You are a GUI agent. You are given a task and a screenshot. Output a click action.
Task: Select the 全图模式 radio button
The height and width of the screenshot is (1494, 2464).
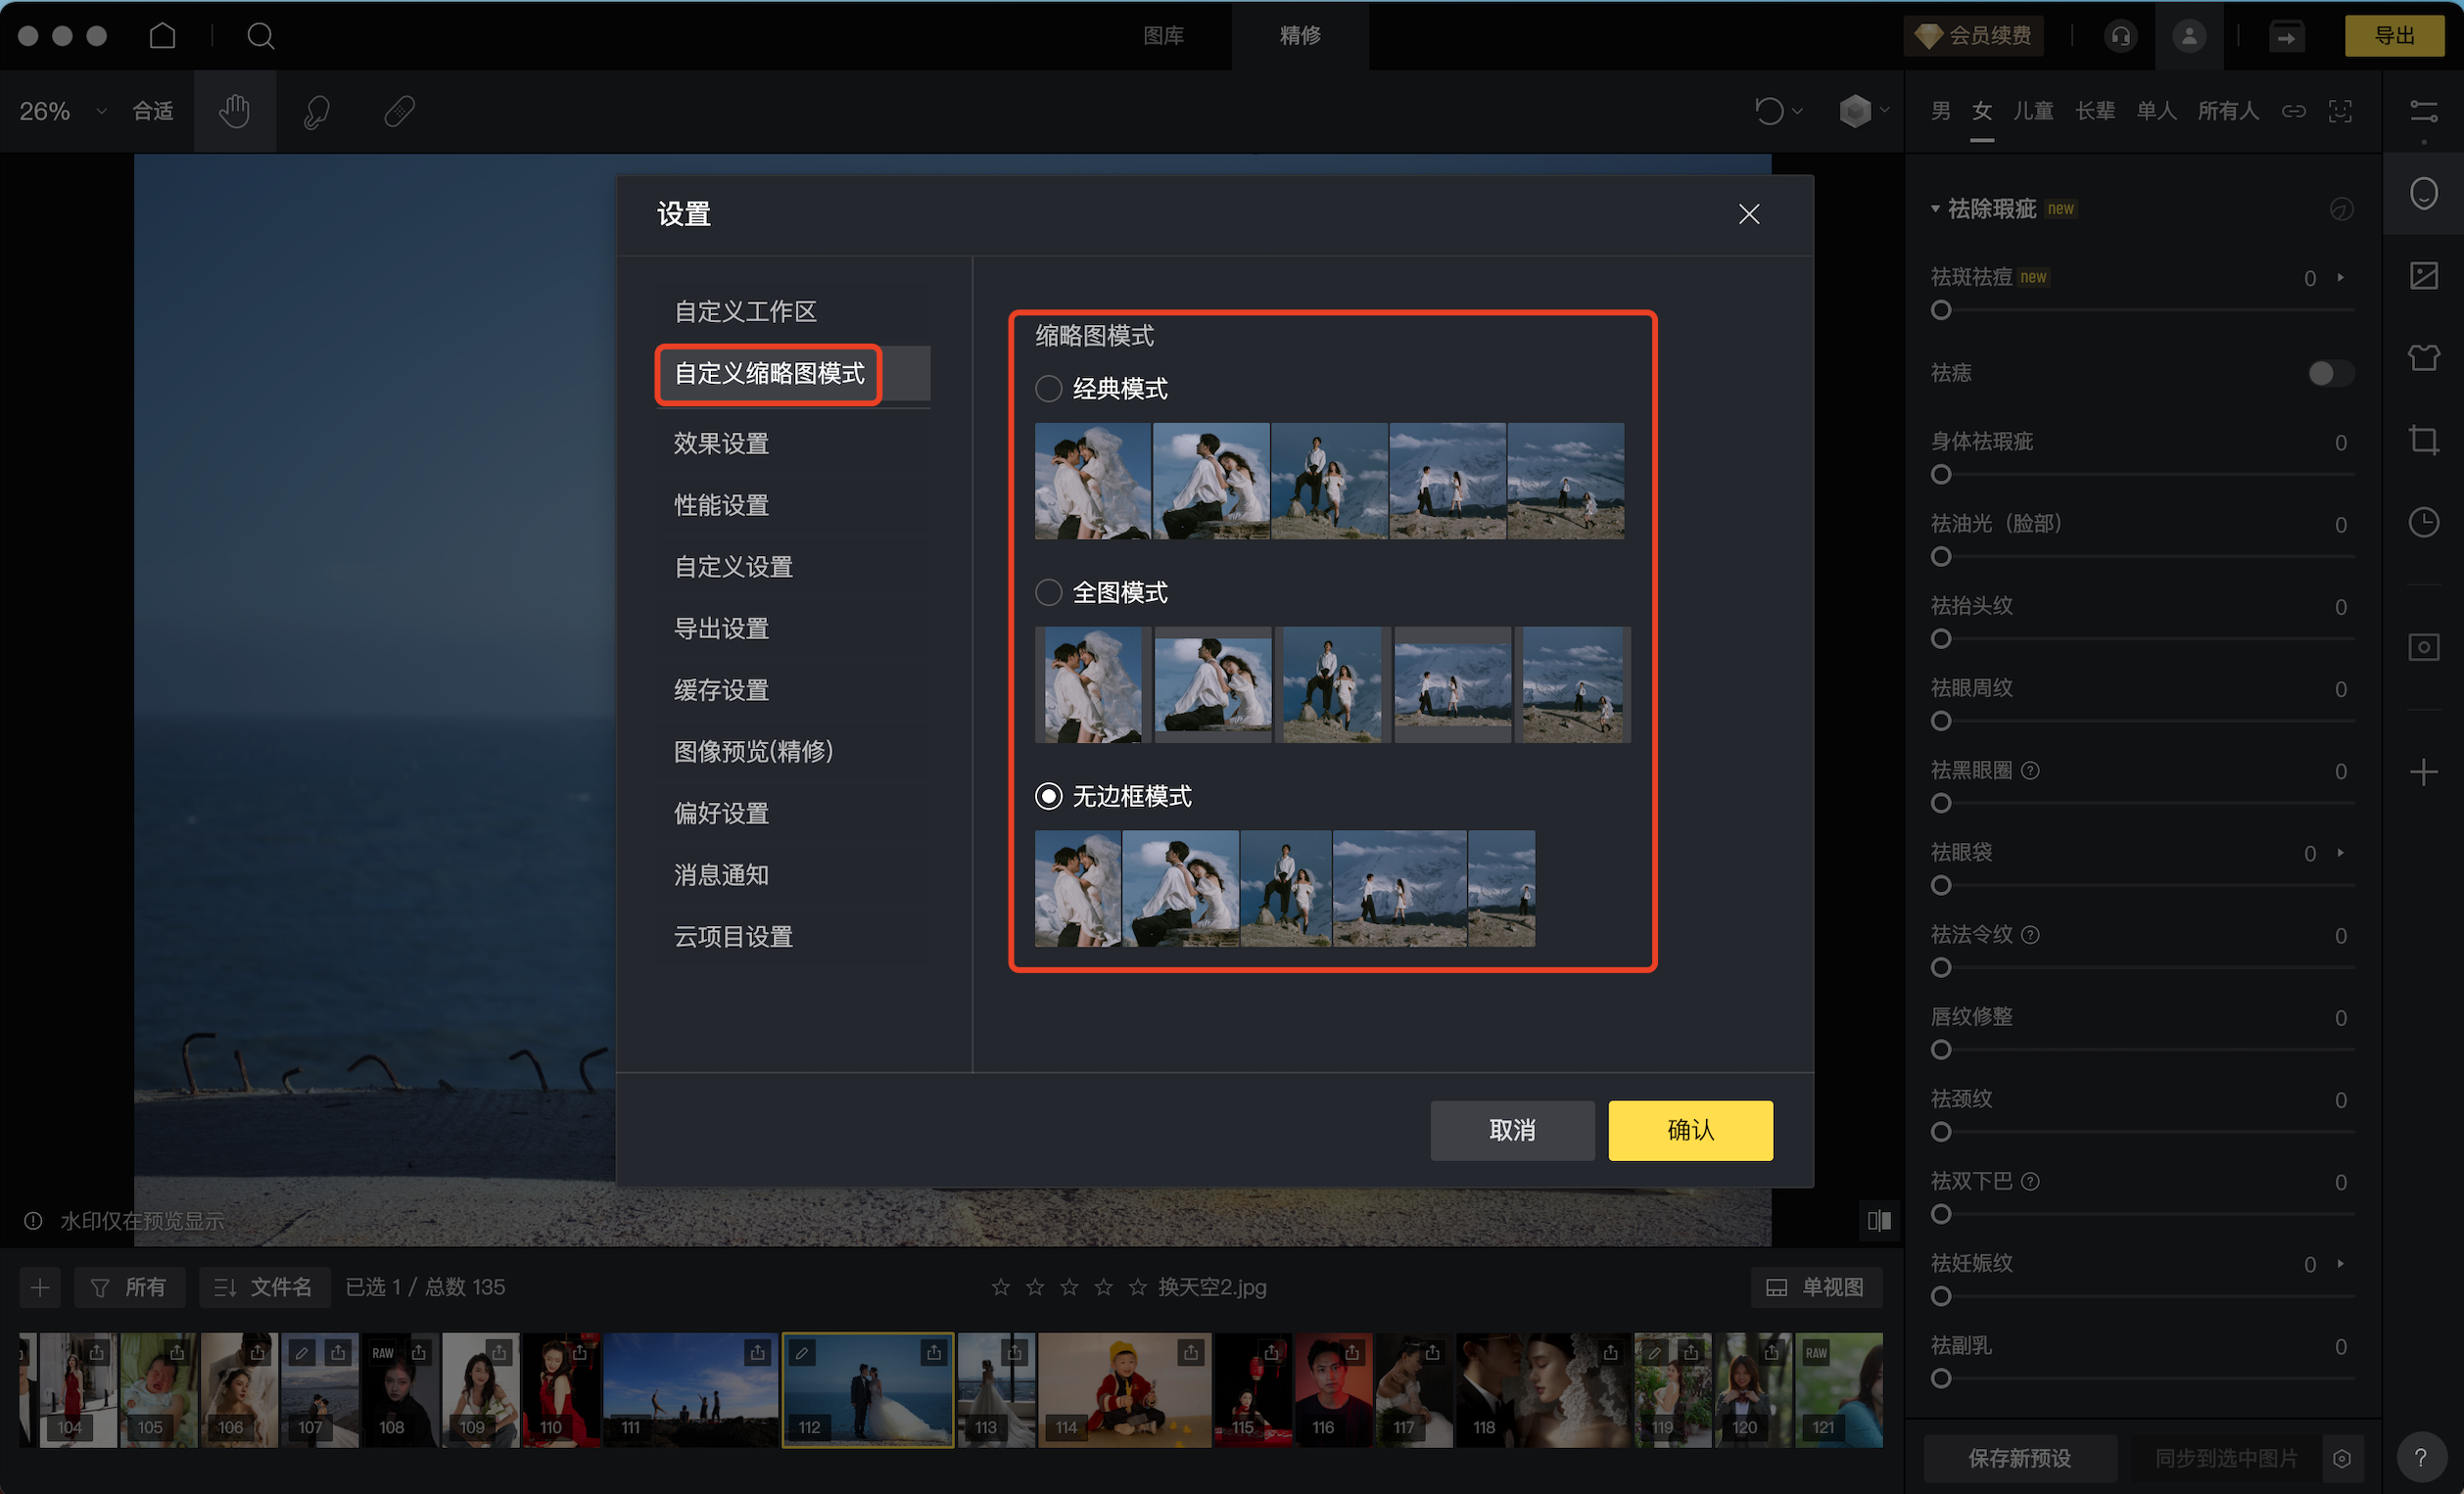(x=1048, y=592)
